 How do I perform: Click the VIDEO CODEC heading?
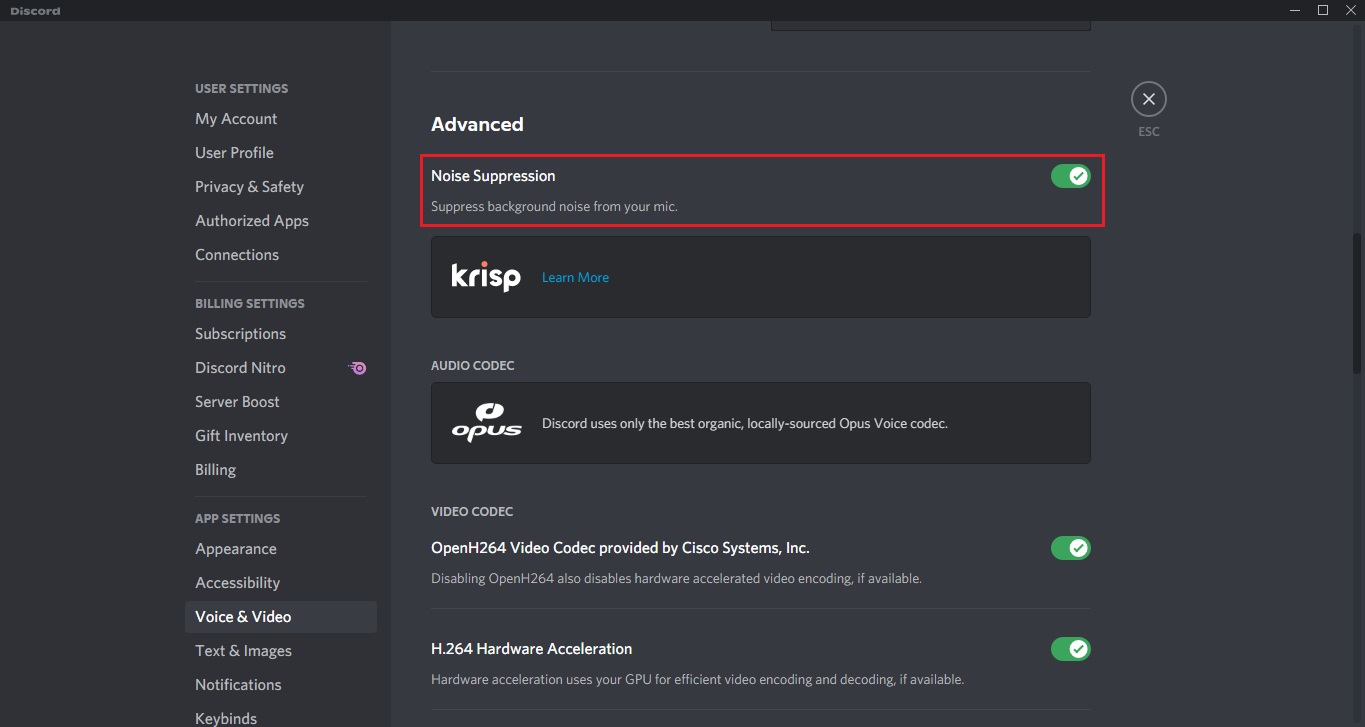click(x=472, y=512)
